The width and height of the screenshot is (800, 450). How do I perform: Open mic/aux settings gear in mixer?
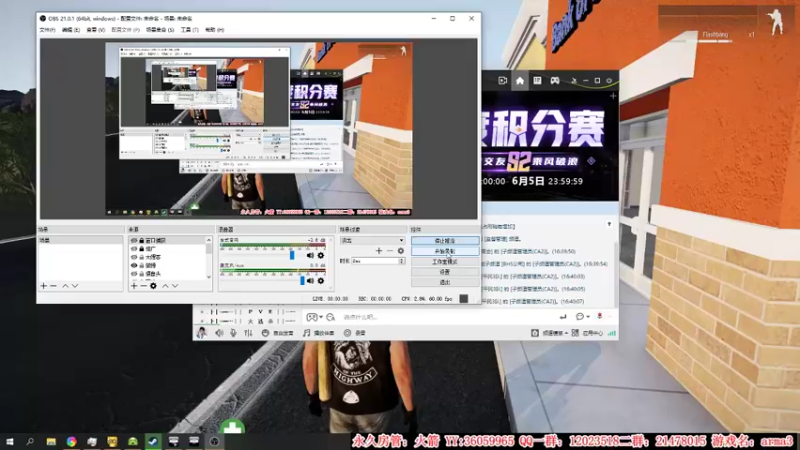point(321,281)
